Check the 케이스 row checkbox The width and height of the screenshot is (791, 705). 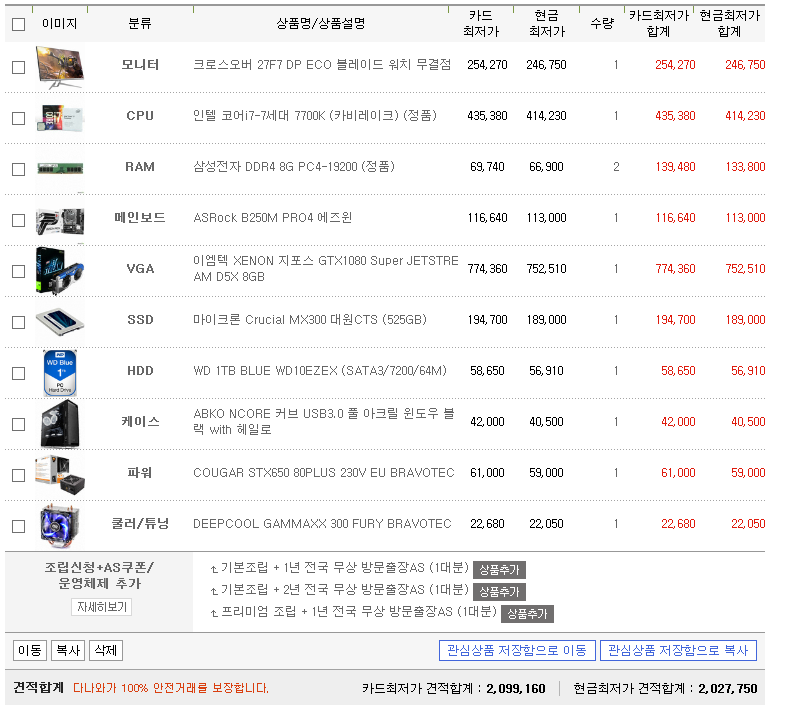tap(19, 424)
